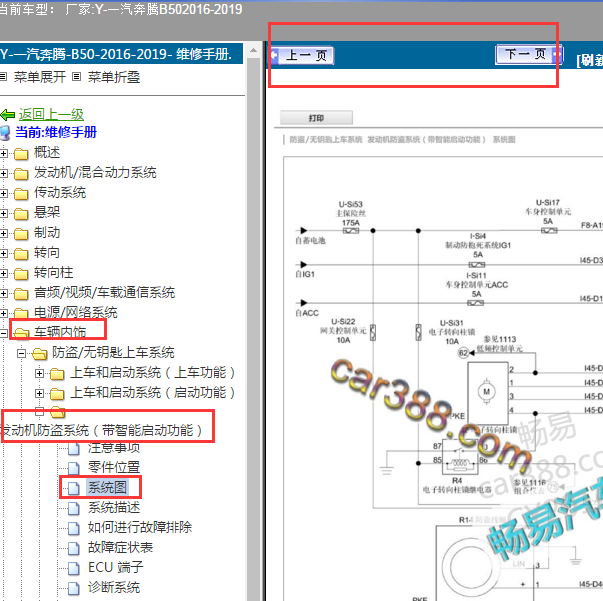603x601 pixels.
Task: Click the 音频/视频/车载通信系统 folder icon
Action: click(22, 294)
